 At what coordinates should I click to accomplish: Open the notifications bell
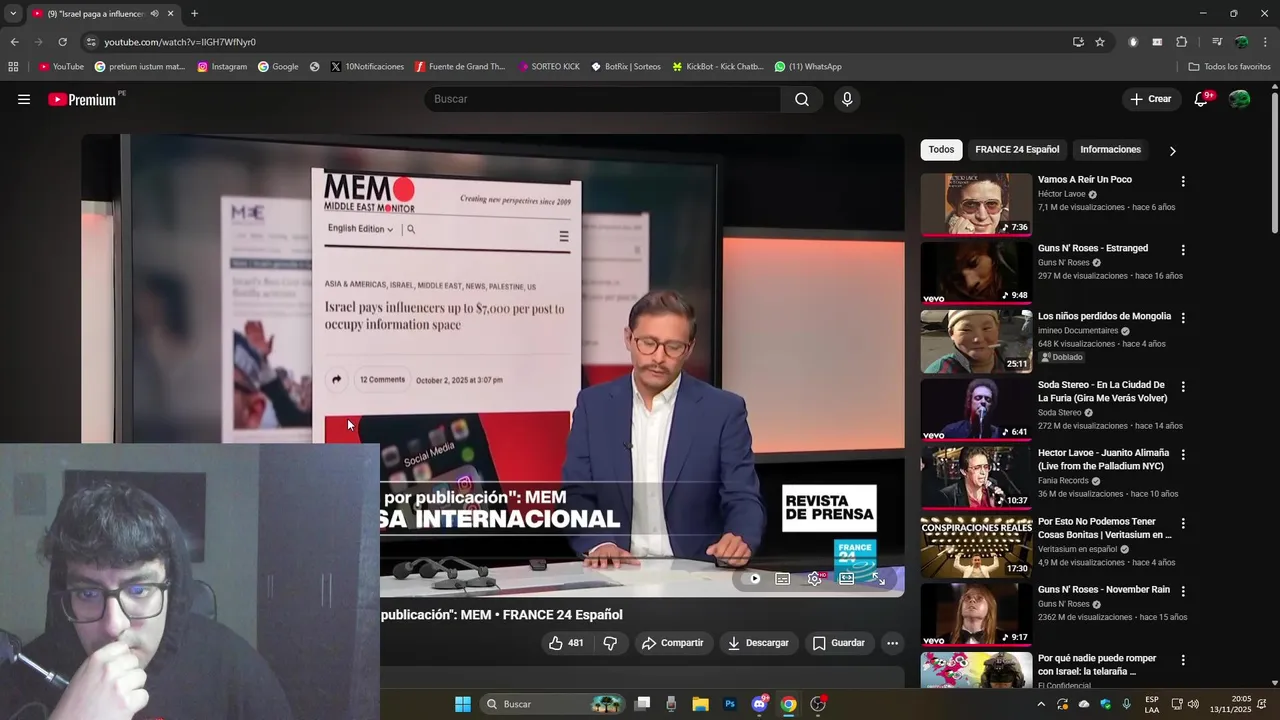pyautogui.click(x=1202, y=99)
